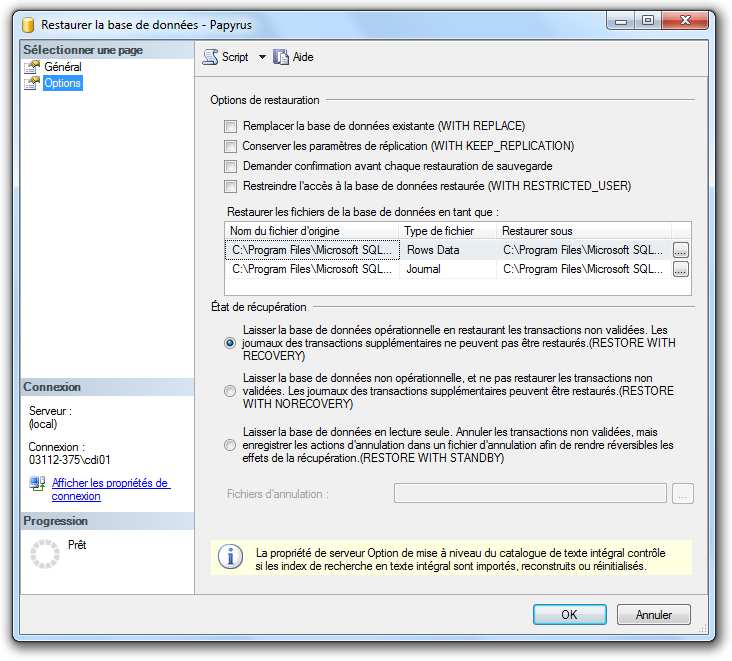Check confirmation before each restore option
Image resolution: width=732 pixels, height=661 pixels.
(231, 166)
